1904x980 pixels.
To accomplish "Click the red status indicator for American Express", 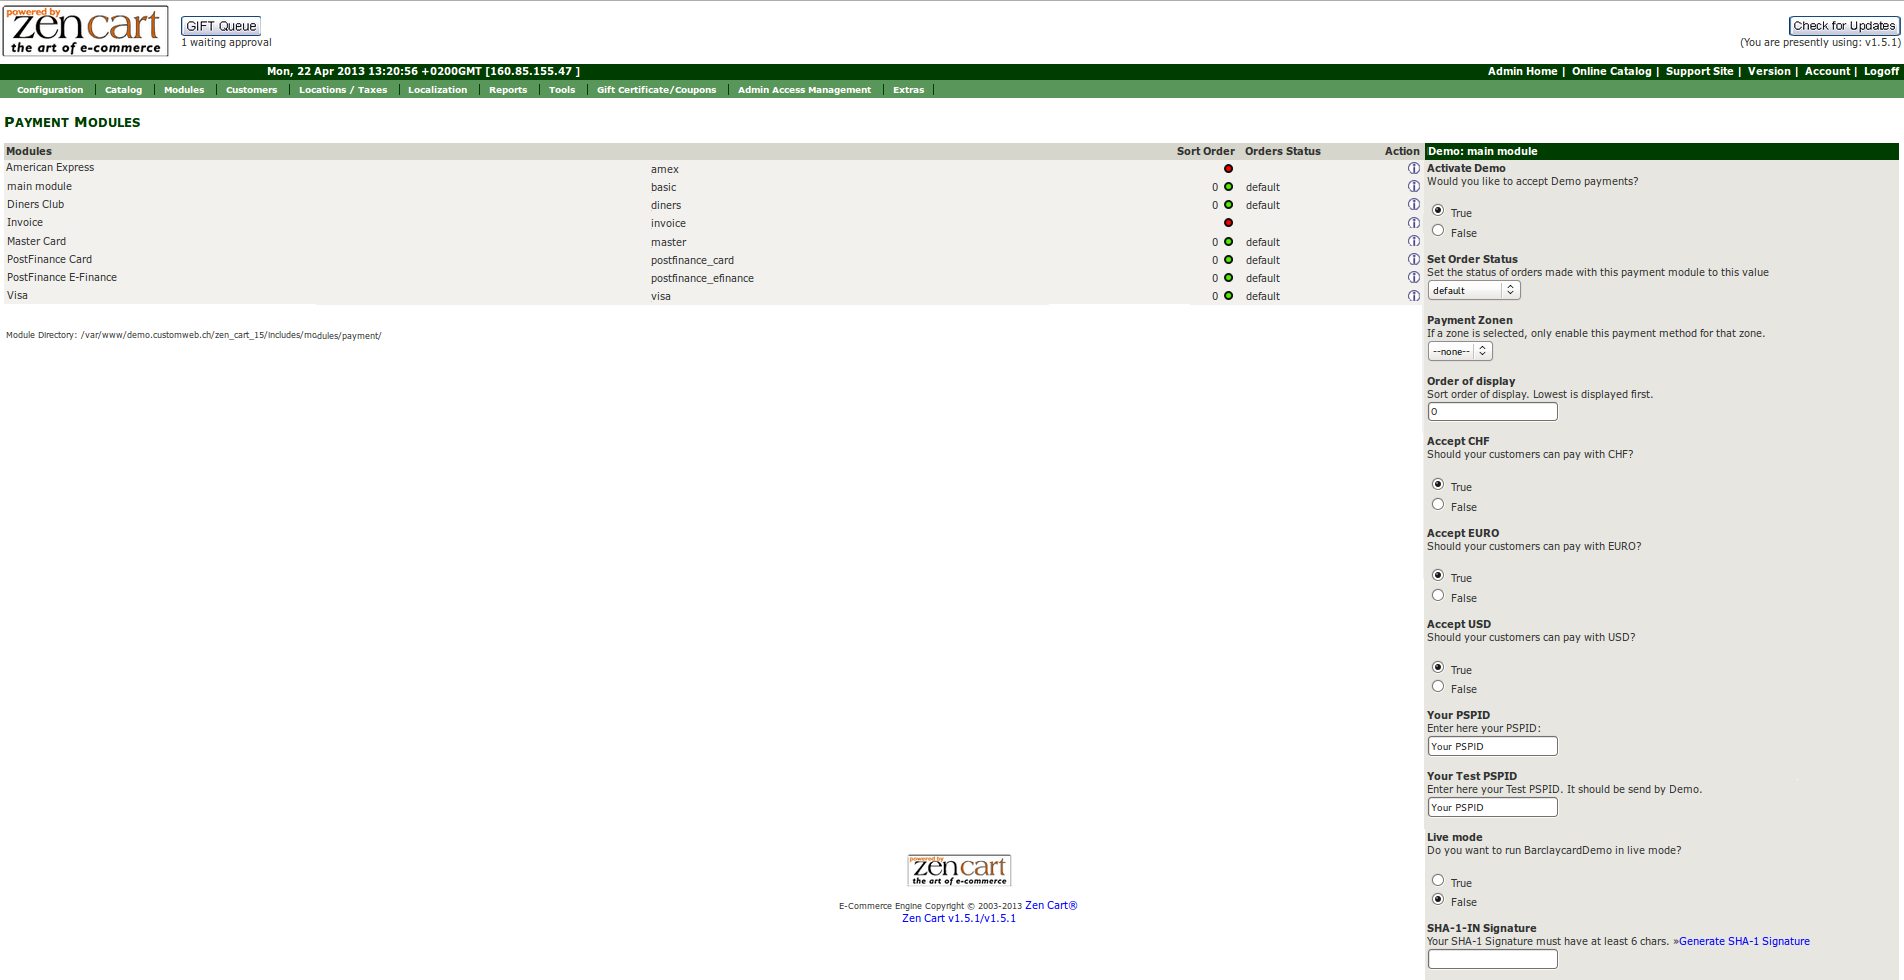I will 1228,169.
